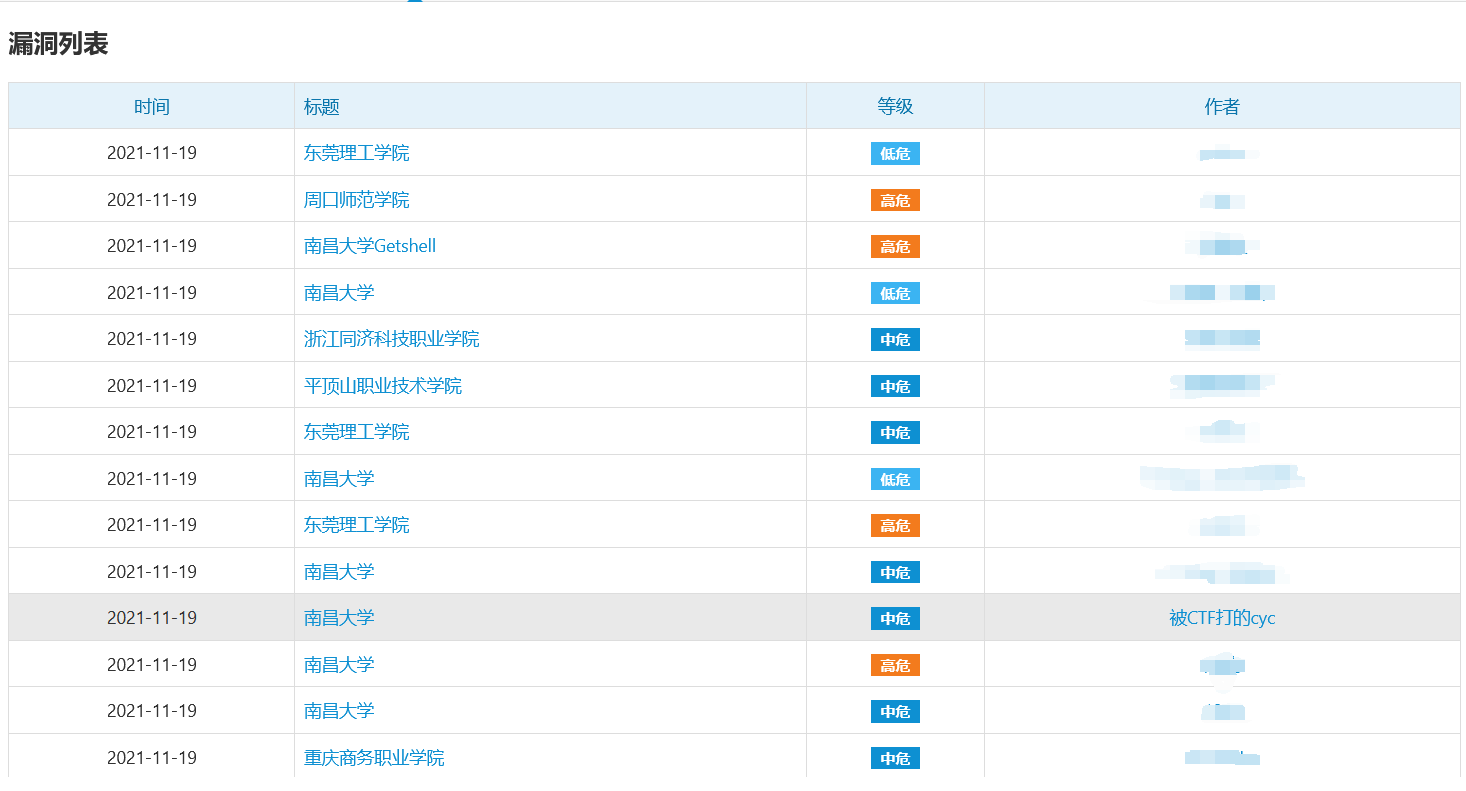Open 南昌大学 entry authored by 被CTF打的cyc
The width and height of the screenshot is (1466, 791).
(x=339, y=618)
